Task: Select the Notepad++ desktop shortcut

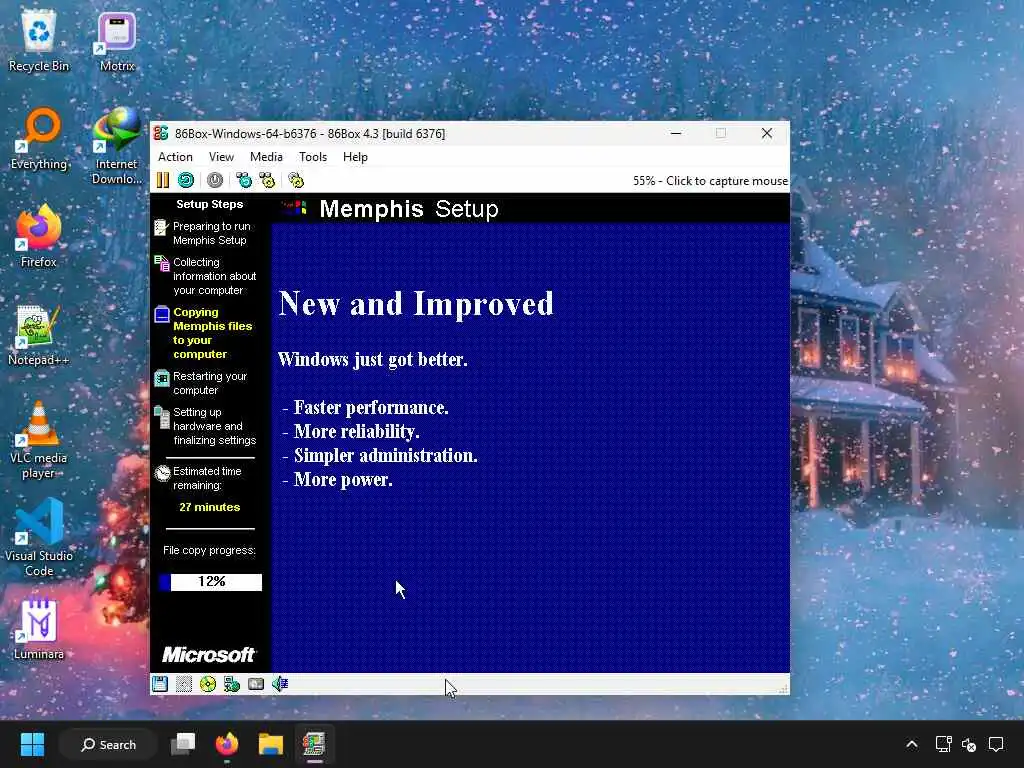Action: tap(39, 335)
